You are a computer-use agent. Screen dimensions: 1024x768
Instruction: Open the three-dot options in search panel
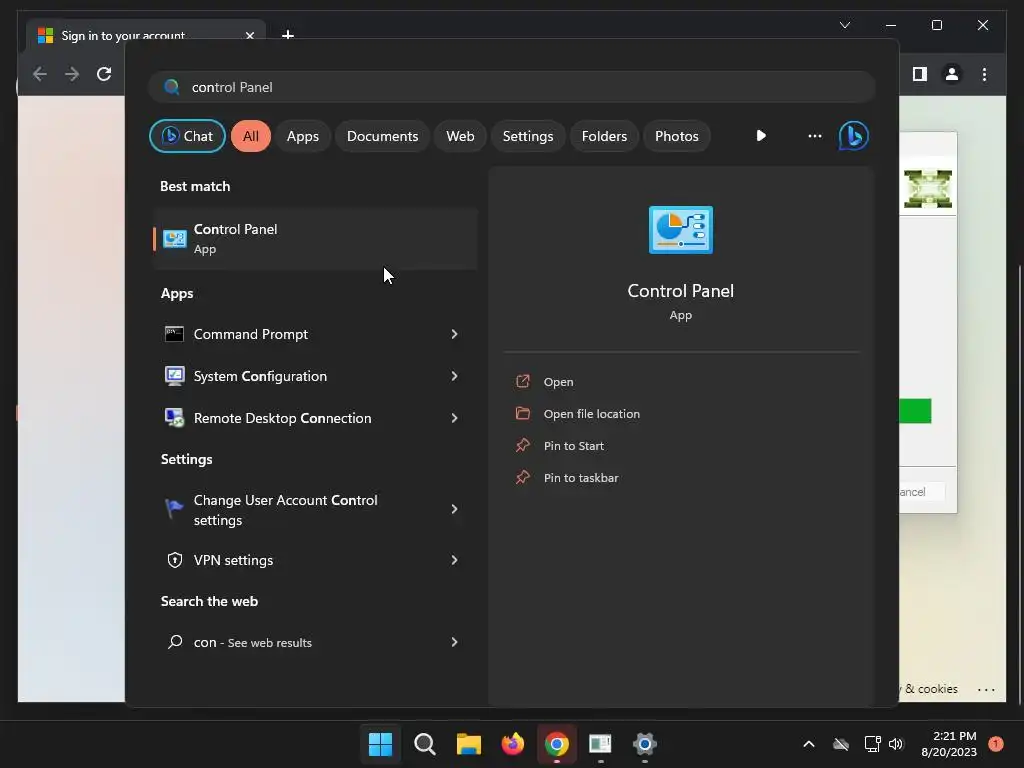tap(814, 136)
